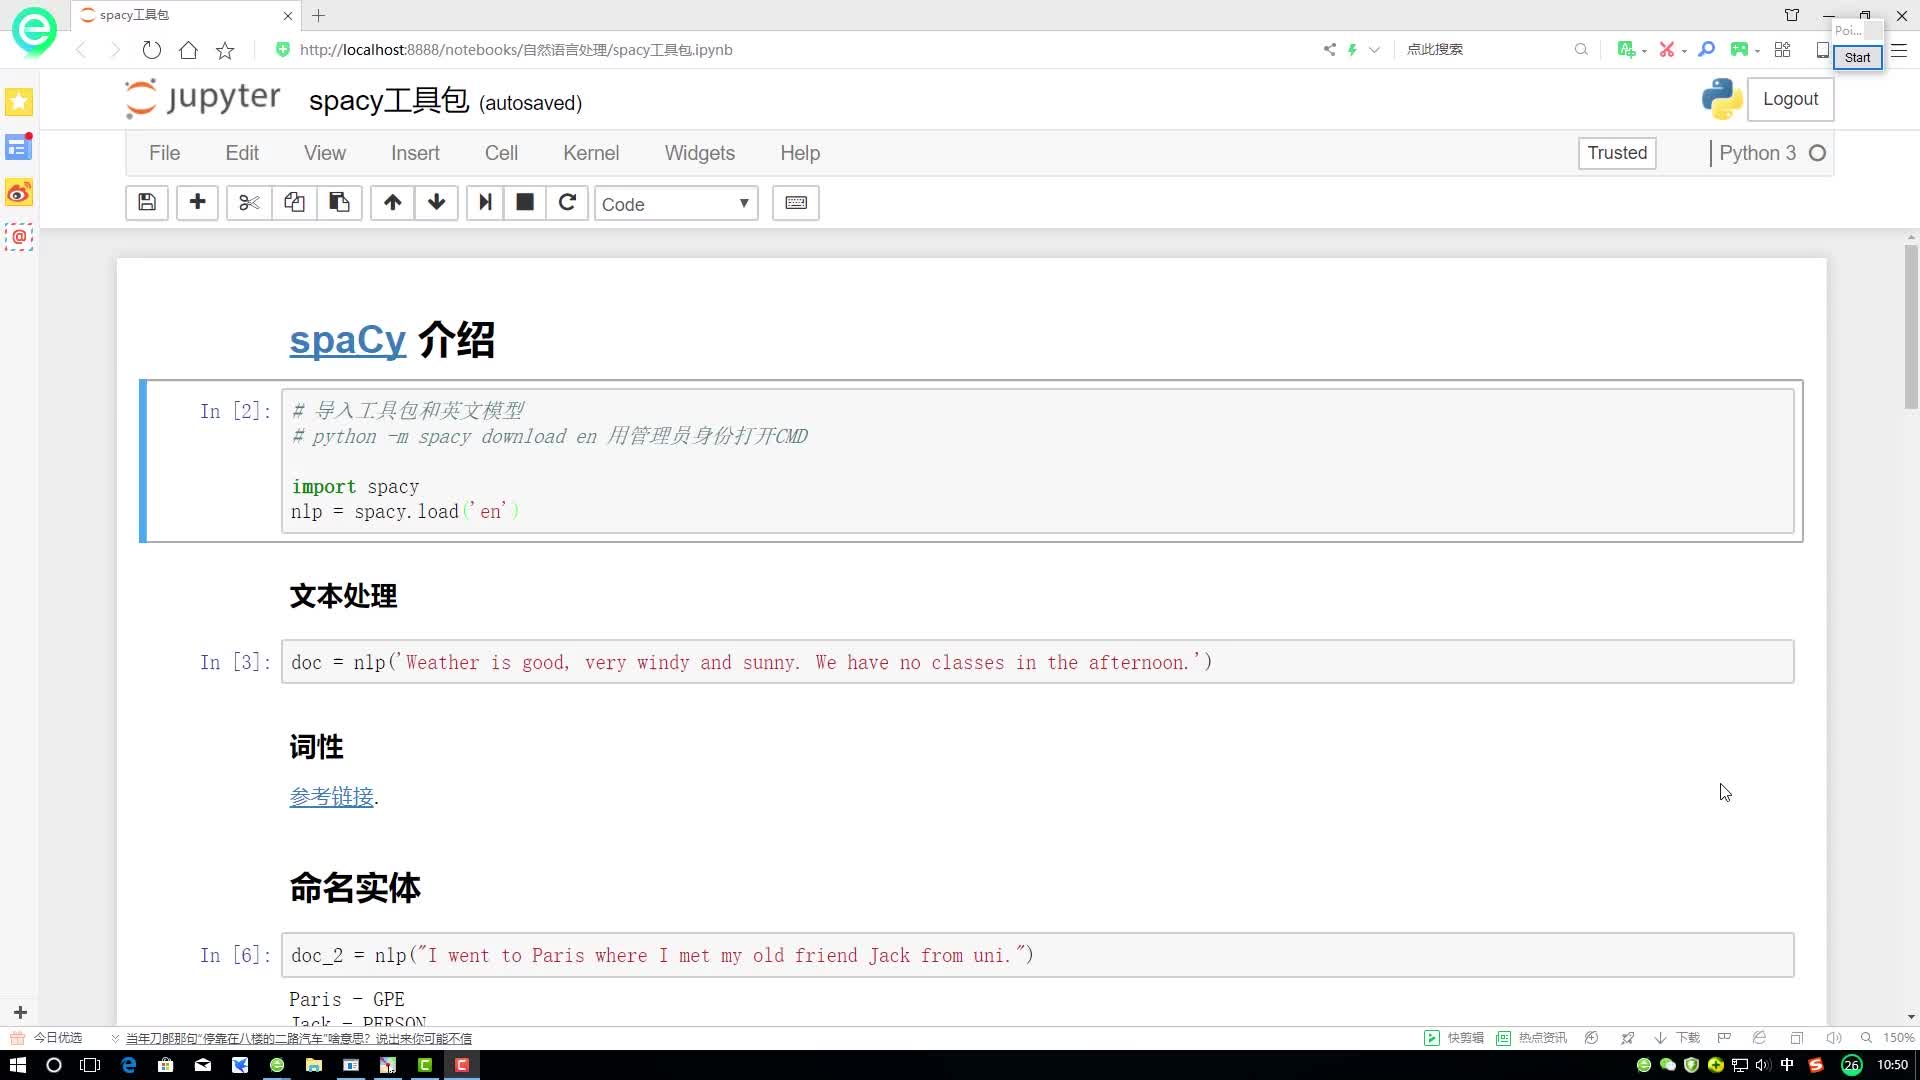The width and height of the screenshot is (1920, 1080).
Task: Open the red scissors screenshot tool
Action: pos(1666,49)
